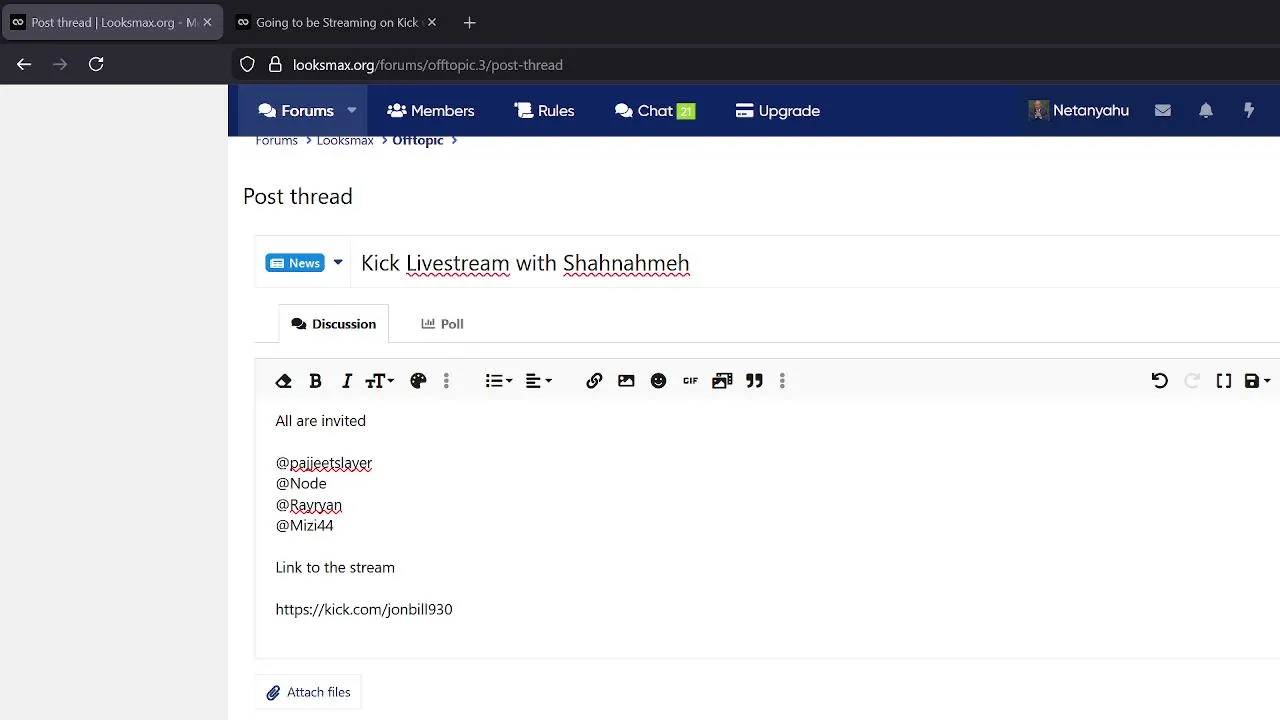This screenshot has width=1280, height=720.
Task: Click the @Rayryan mention text
Action: pos(309,505)
